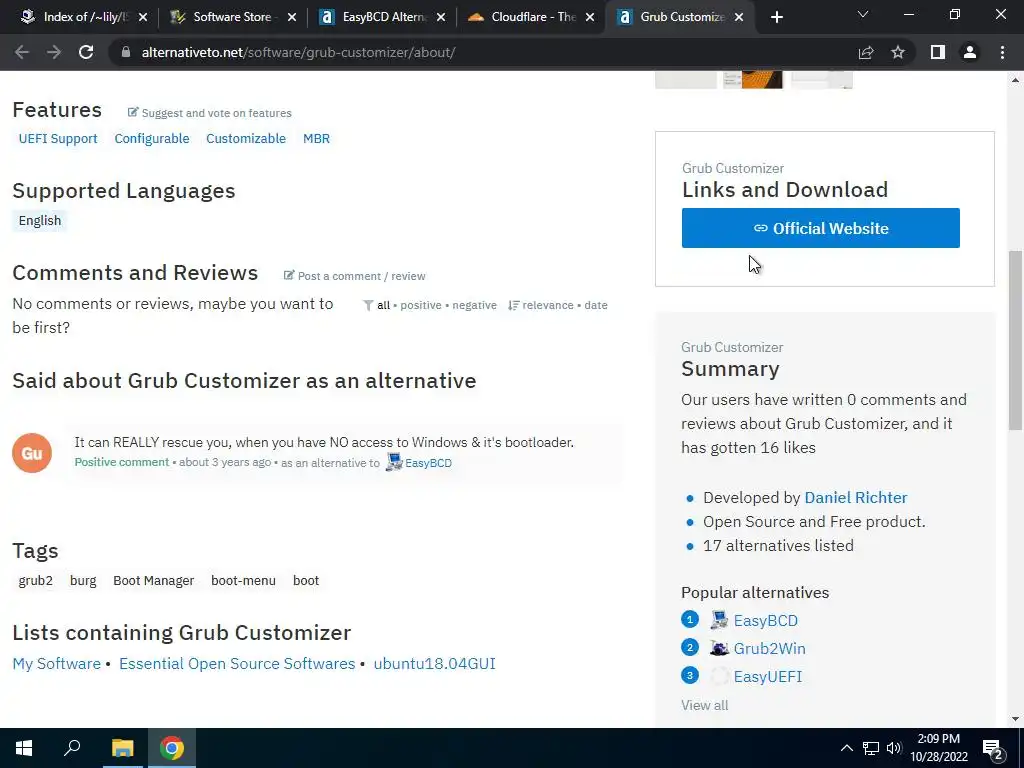Click the browser forward arrow
This screenshot has height=768, width=1024.
[54, 52]
